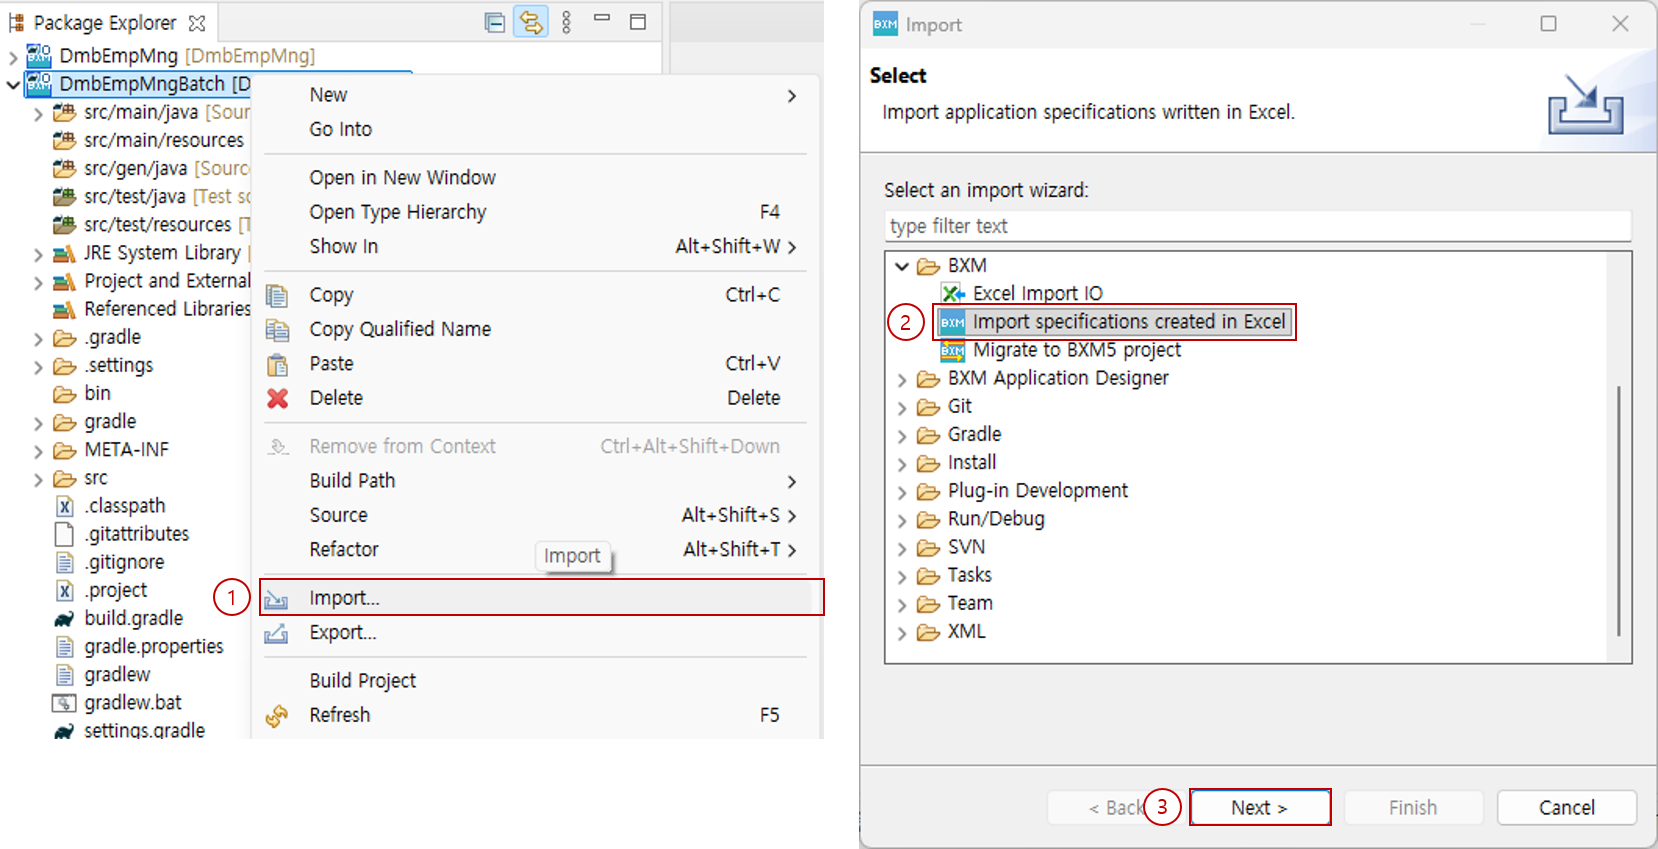Screen dimensions: 1658x849
Task: Click the Cancel button
Action: pos(1566,807)
